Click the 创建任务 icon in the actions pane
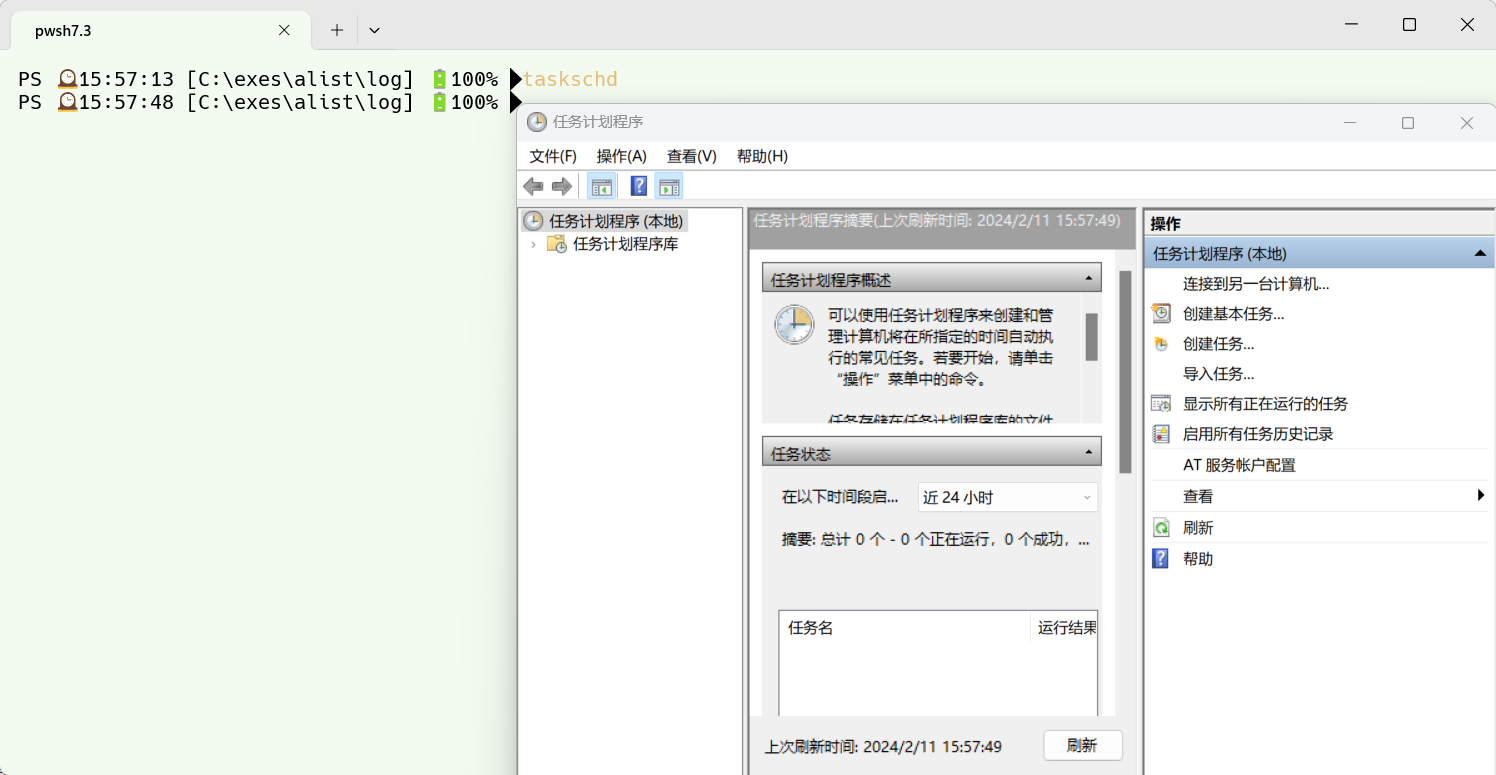This screenshot has width=1496, height=775. (x=1161, y=344)
